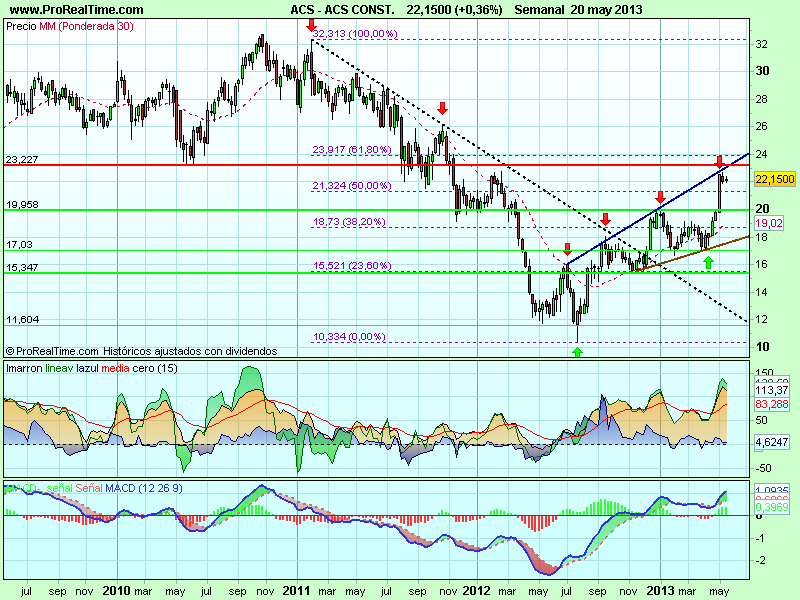Click the '2013' year label on time axis
This screenshot has width=800, height=600.
pos(661,591)
